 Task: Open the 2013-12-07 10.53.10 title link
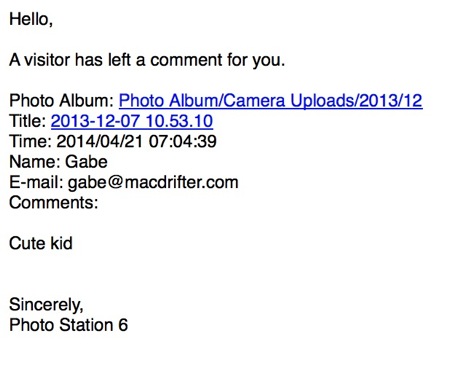coord(132,121)
